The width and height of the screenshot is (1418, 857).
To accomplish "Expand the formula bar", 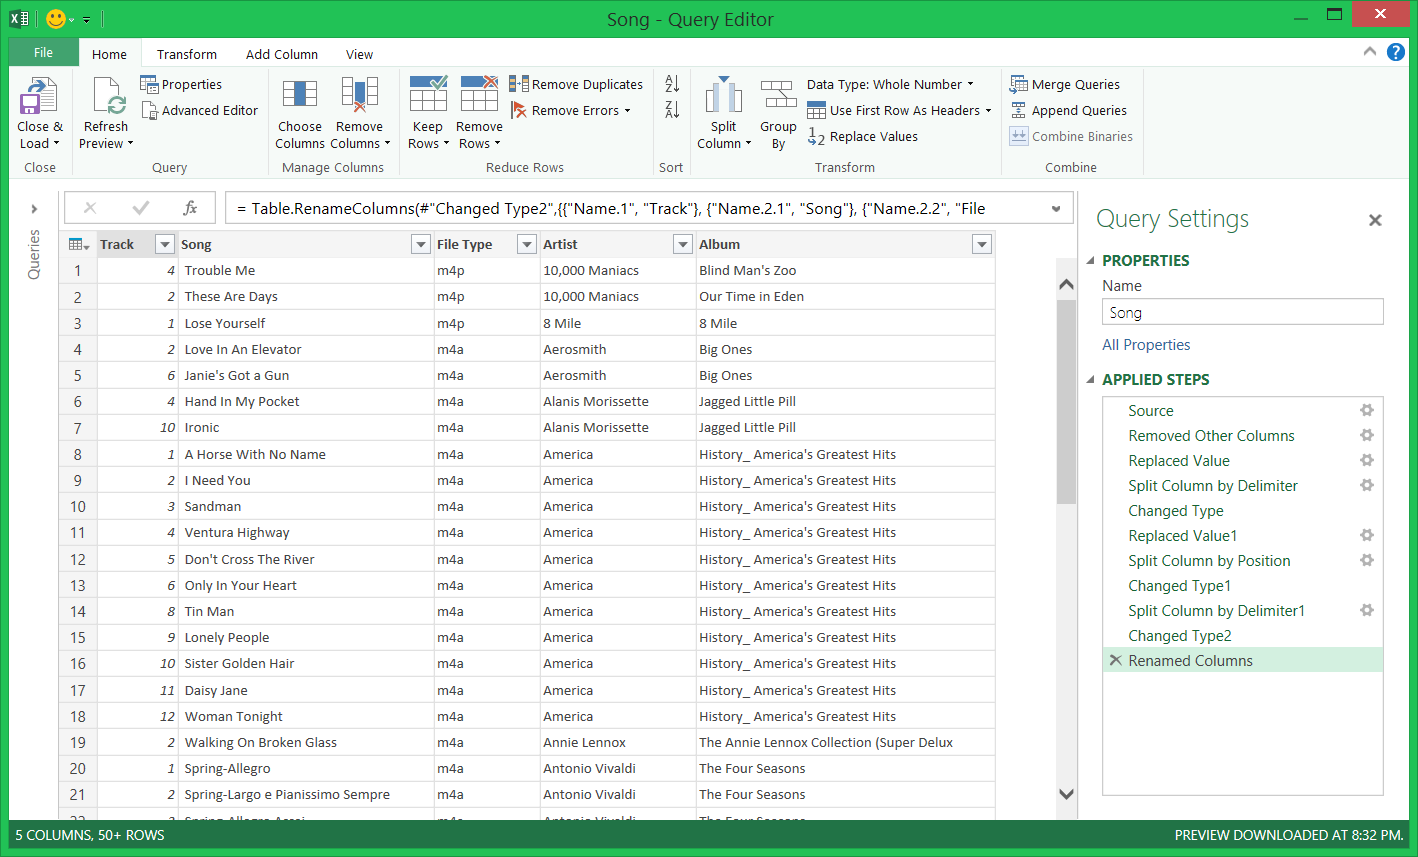I will point(1056,209).
